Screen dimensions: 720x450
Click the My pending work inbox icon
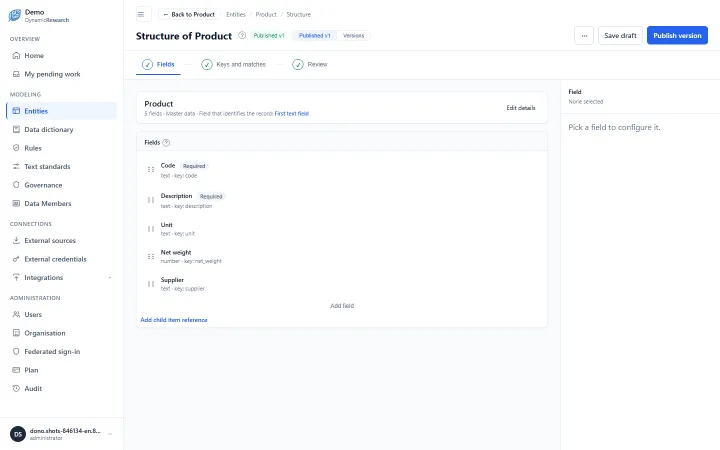click(16, 74)
